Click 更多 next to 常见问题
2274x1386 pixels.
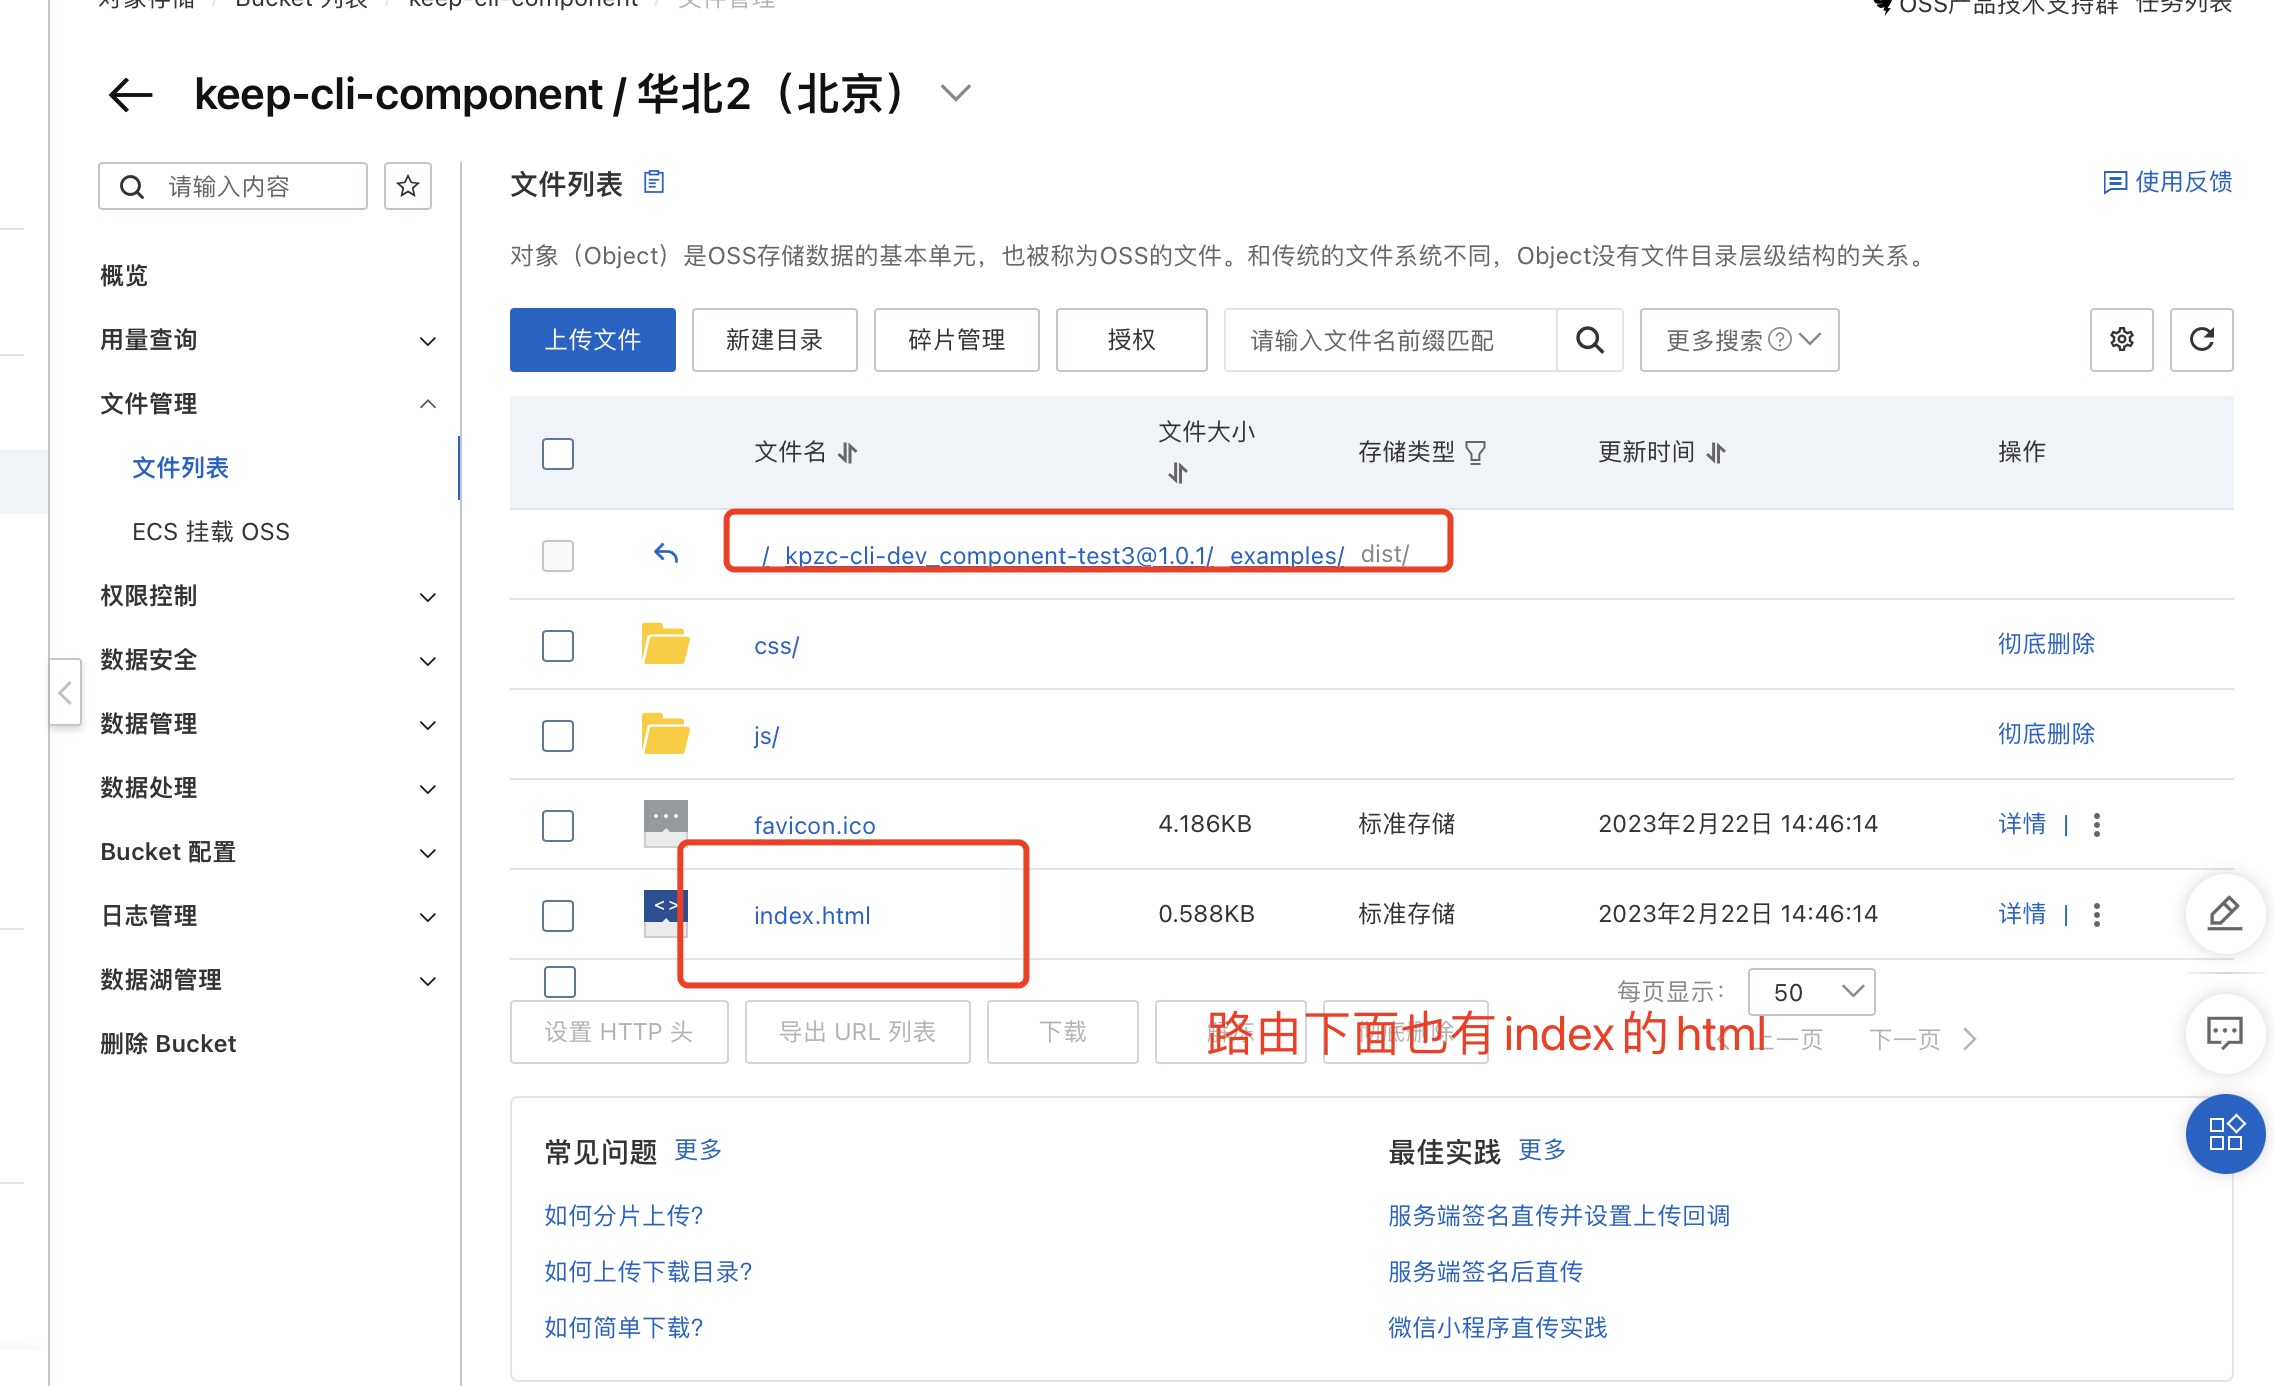click(x=698, y=1150)
